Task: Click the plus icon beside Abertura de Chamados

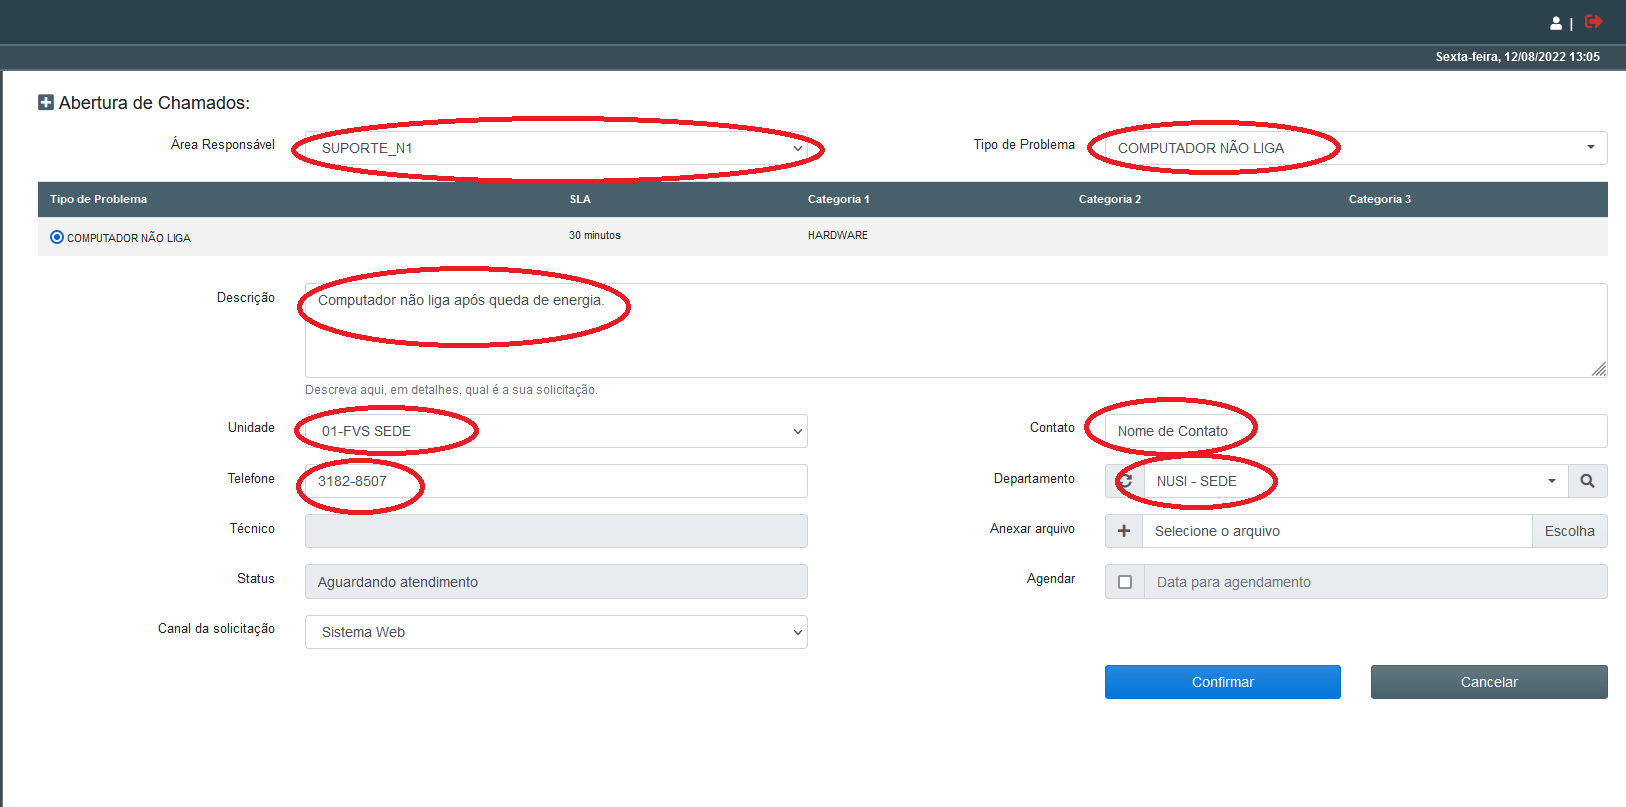Action: (46, 102)
